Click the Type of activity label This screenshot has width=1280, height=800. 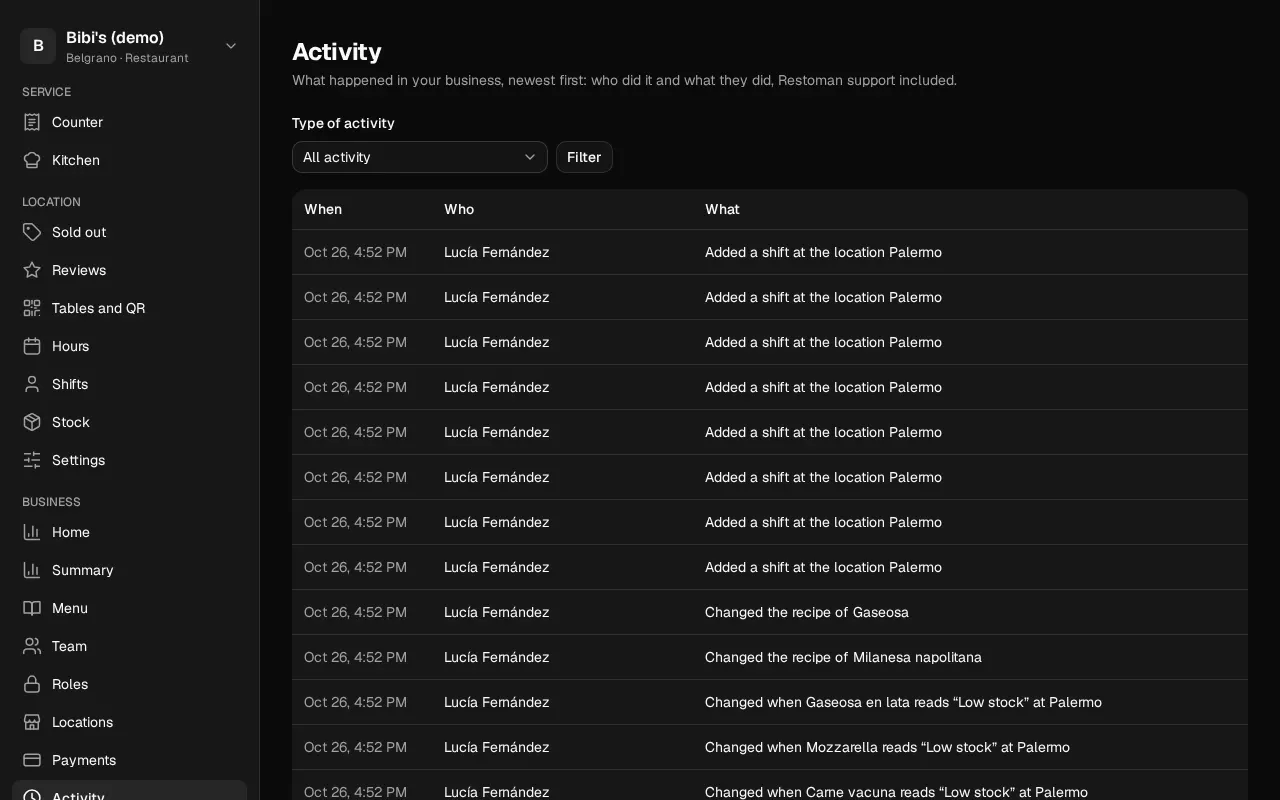pyautogui.click(x=343, y=123)
